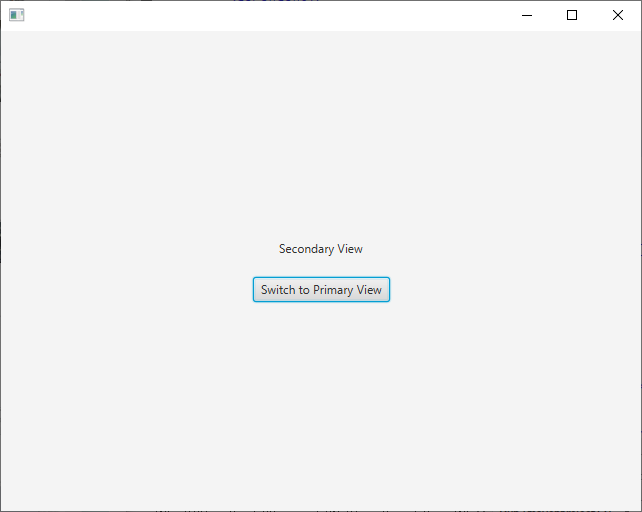Select the Secondary View label text
This screenshot has width=642, height=512.
[321, 249]
